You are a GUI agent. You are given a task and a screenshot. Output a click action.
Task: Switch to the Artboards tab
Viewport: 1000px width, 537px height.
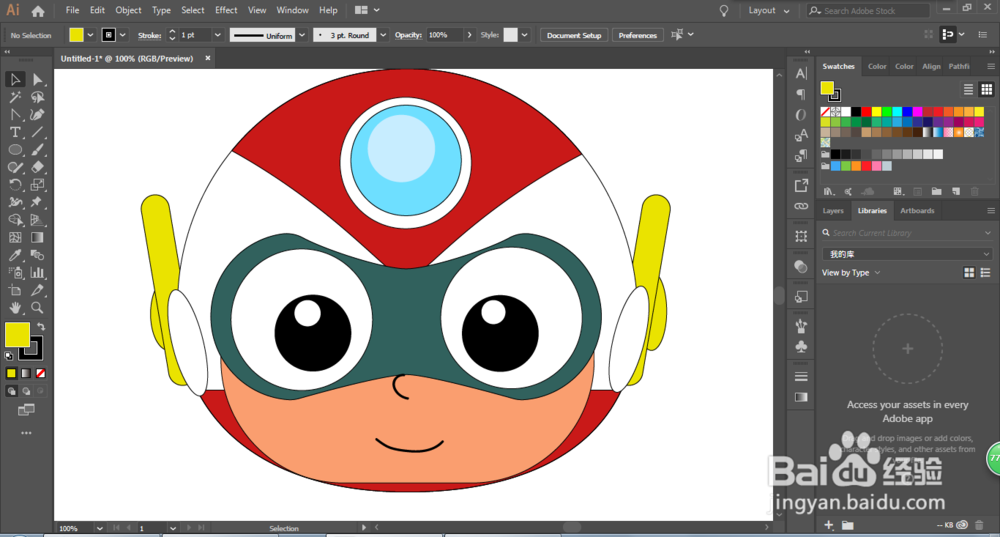point(917,210)
